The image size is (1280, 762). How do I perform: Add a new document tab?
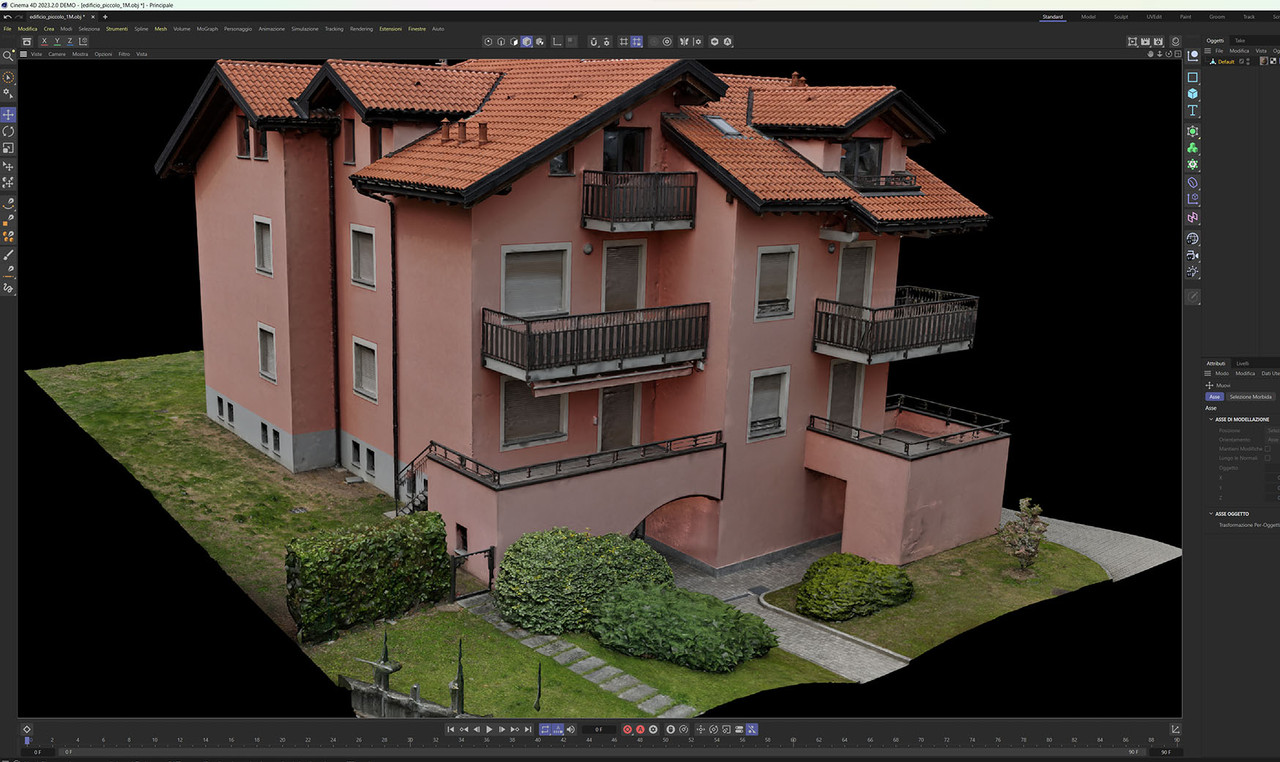coord(105,17)
